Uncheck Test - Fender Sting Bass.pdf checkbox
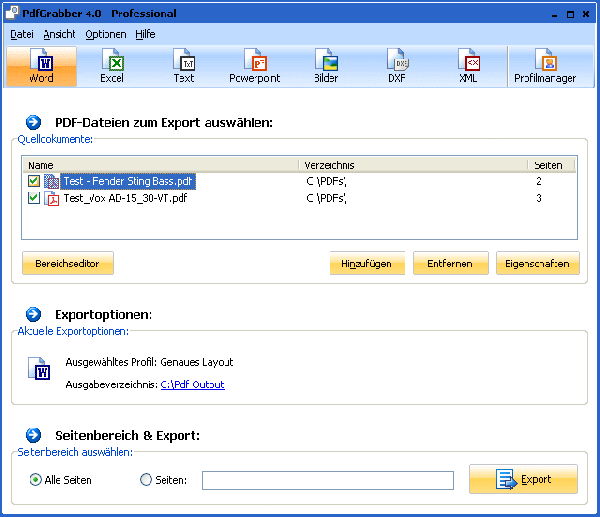This screenshot has width=600, height=517. point(34,181)
